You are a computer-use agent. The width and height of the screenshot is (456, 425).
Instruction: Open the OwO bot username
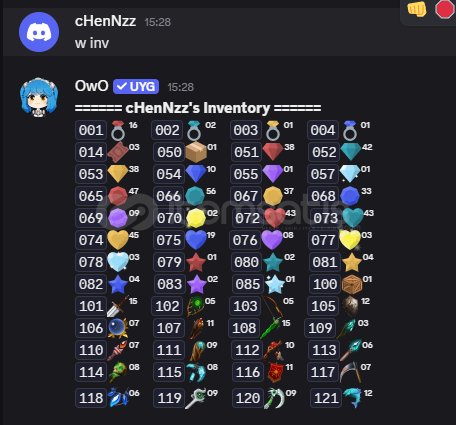coord(92,86)
